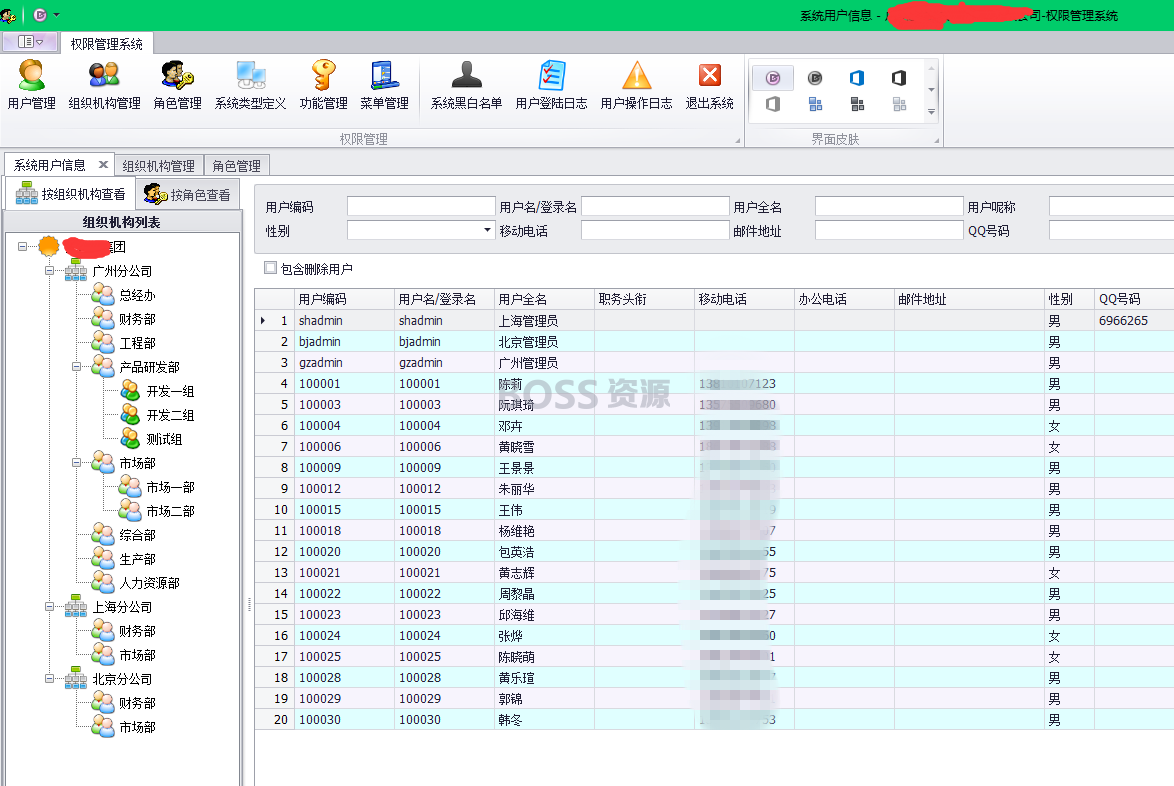Screen dimensions: 1174x786
Task: Select the blue Office skin icon
Action: [857, 78]
